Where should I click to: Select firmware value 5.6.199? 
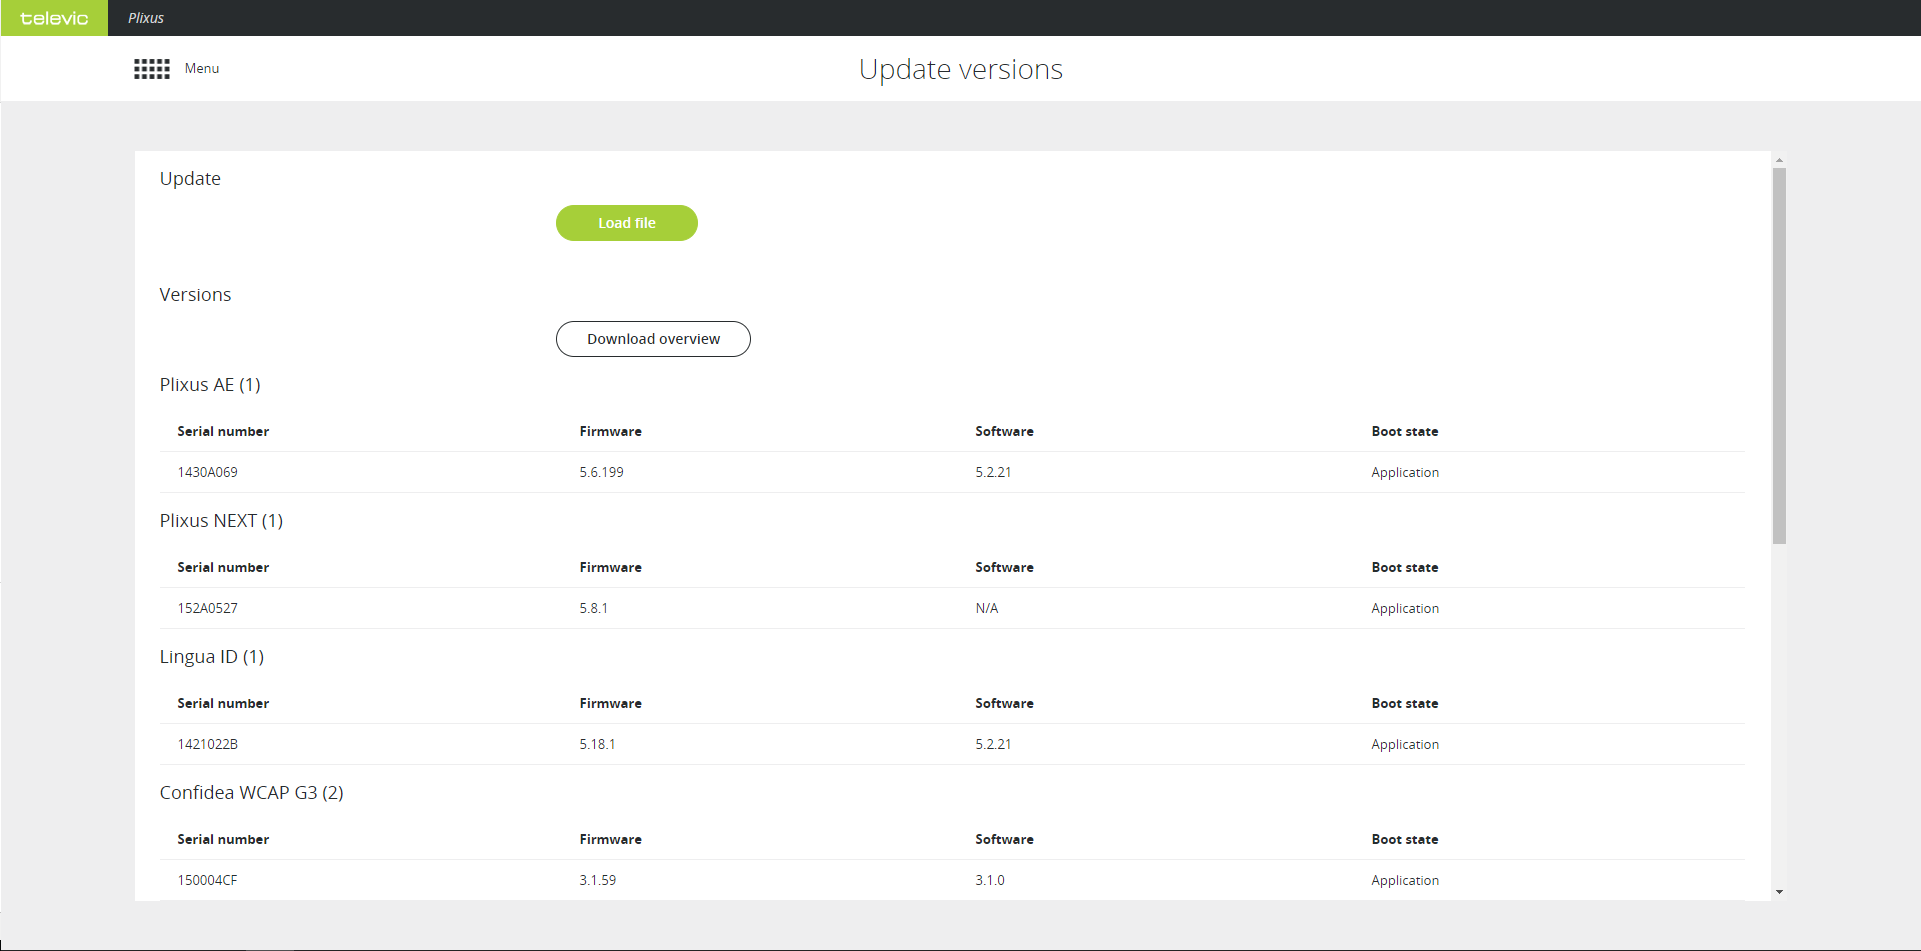[x=601, y=472]
